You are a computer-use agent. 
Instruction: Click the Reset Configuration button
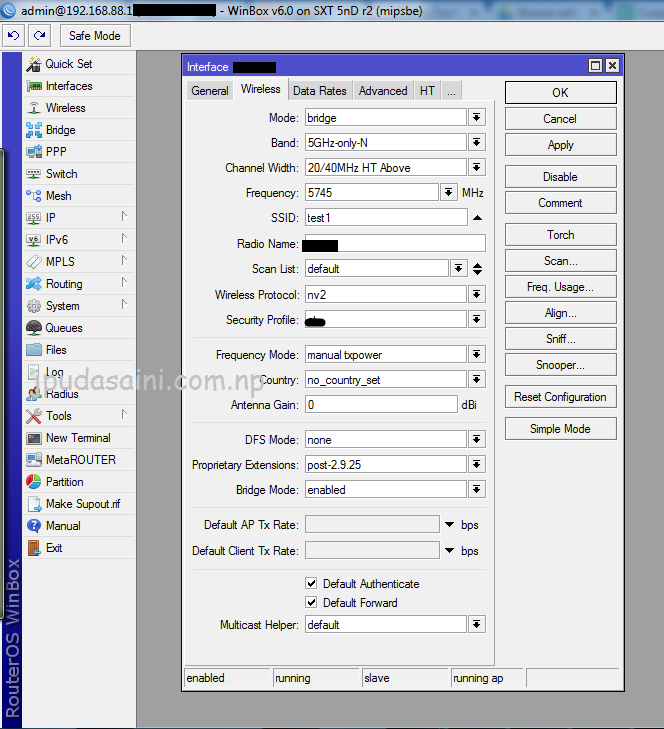point(561,397)
